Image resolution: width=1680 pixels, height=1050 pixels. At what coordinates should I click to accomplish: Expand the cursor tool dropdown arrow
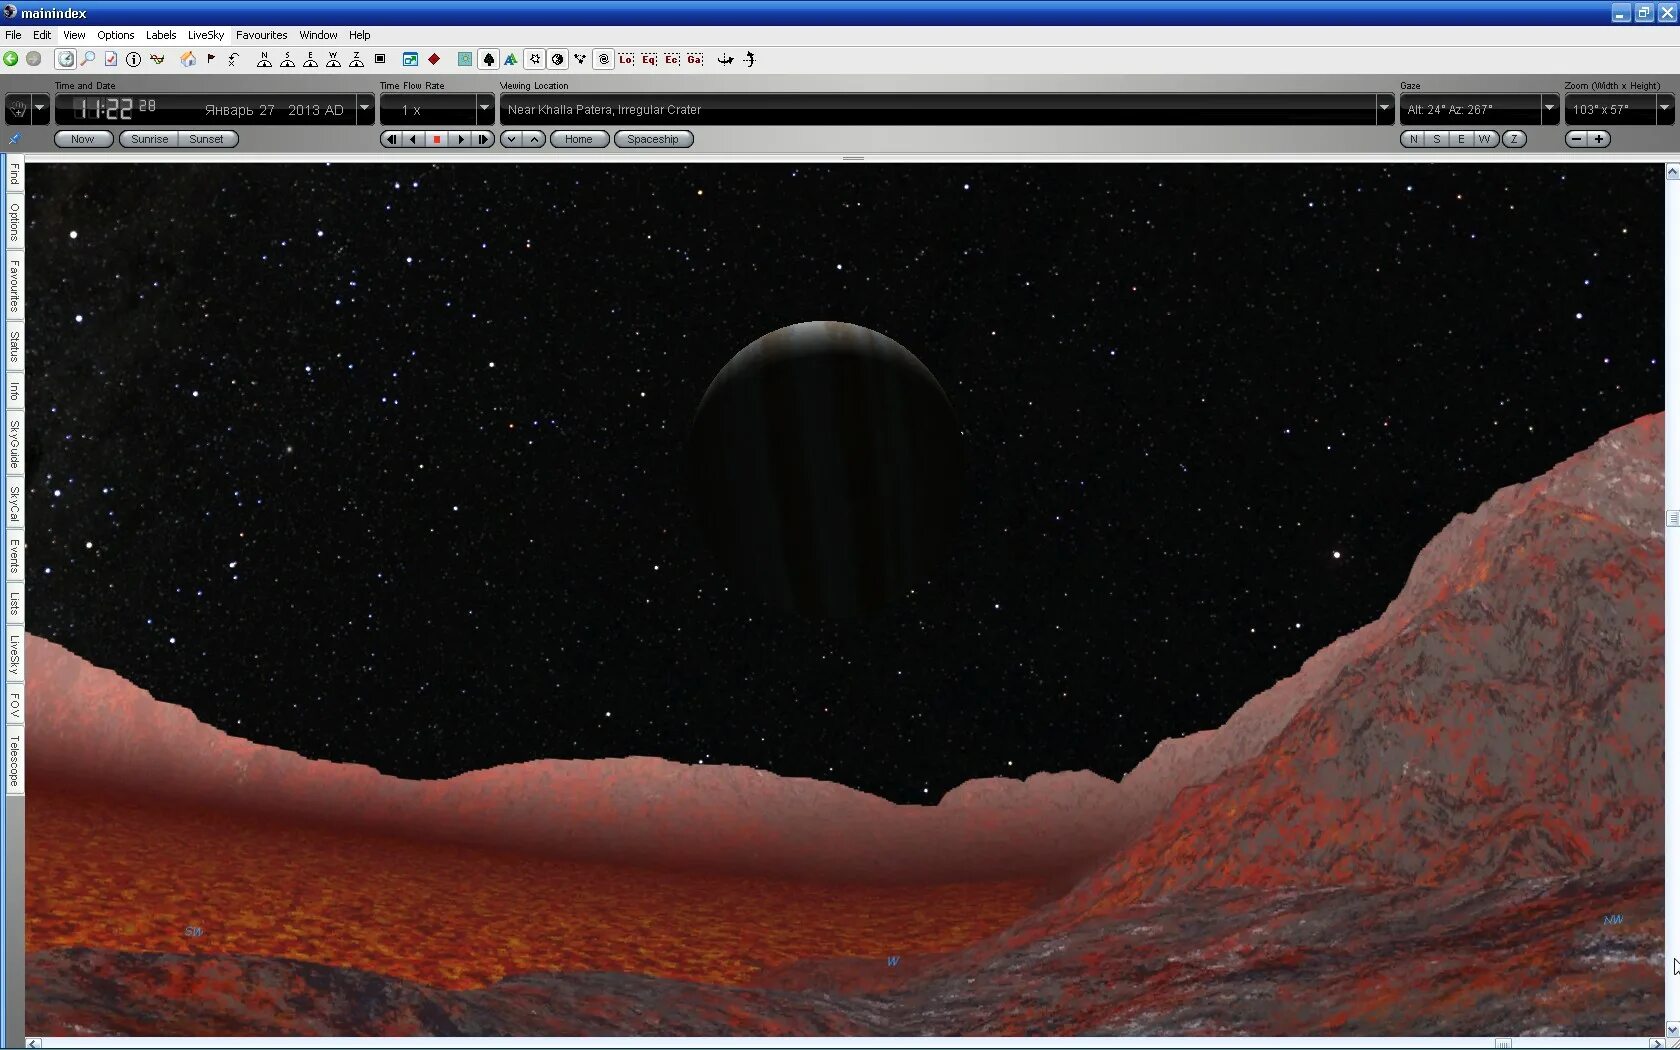coord(40,108)
